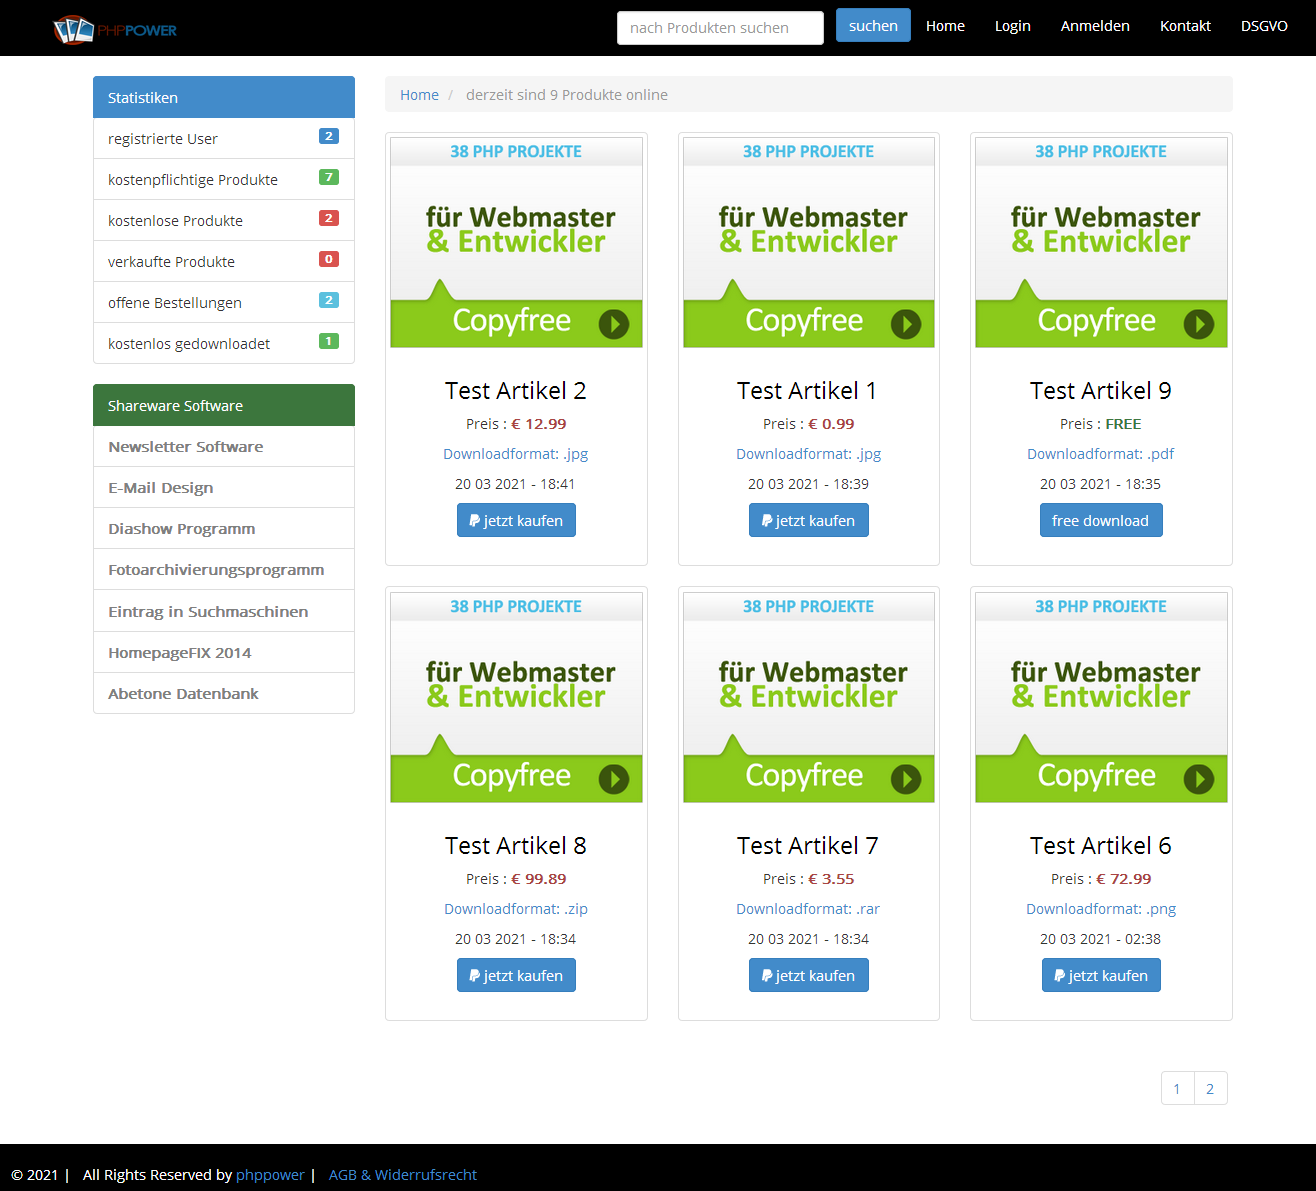1316x1191 pixels.
Task: Go to pagination page 2
Action: [1210, 1089]
